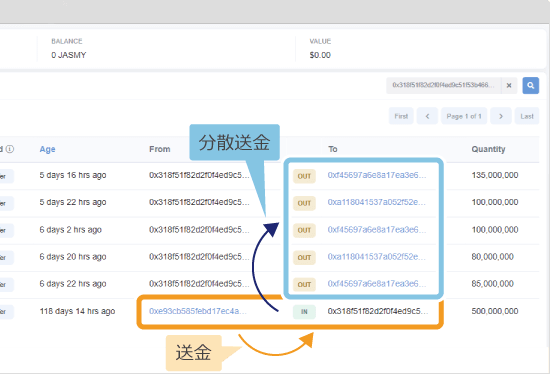The width and height of the screenshot is (550, 374).
Task: Go to the First page
Action: pyautogui.click(x=401, y=116)
